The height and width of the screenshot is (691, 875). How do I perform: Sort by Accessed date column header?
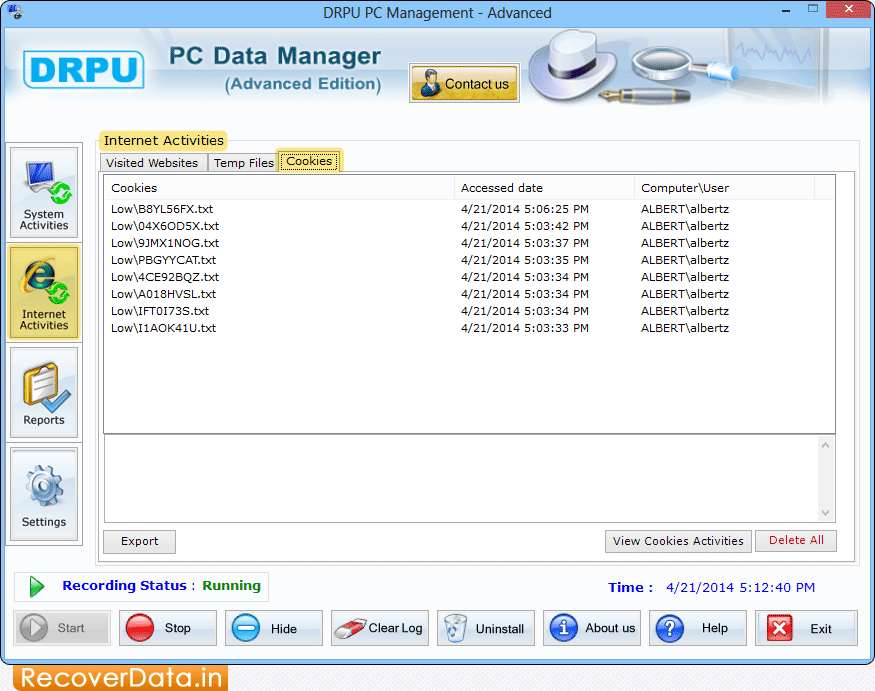tap(544, 188)
